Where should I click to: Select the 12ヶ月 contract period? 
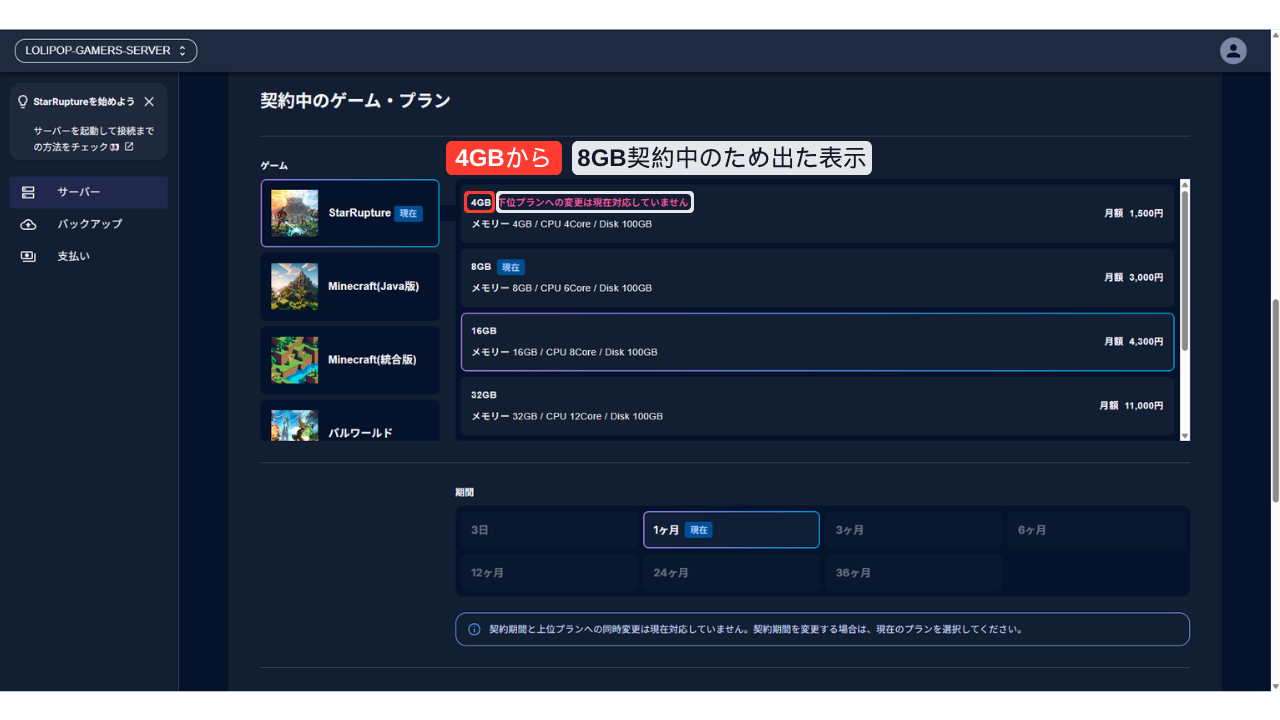548,573
